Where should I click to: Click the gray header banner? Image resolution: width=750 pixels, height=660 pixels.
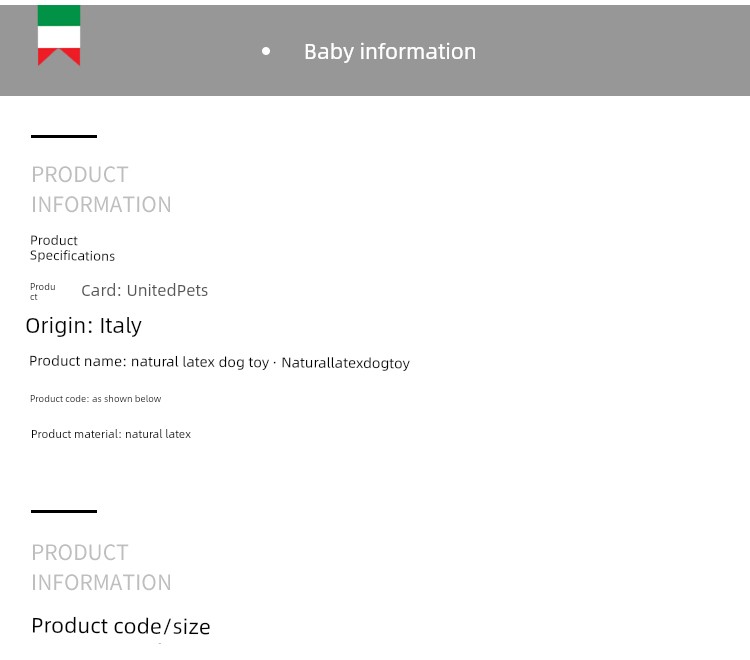(375, 50)
